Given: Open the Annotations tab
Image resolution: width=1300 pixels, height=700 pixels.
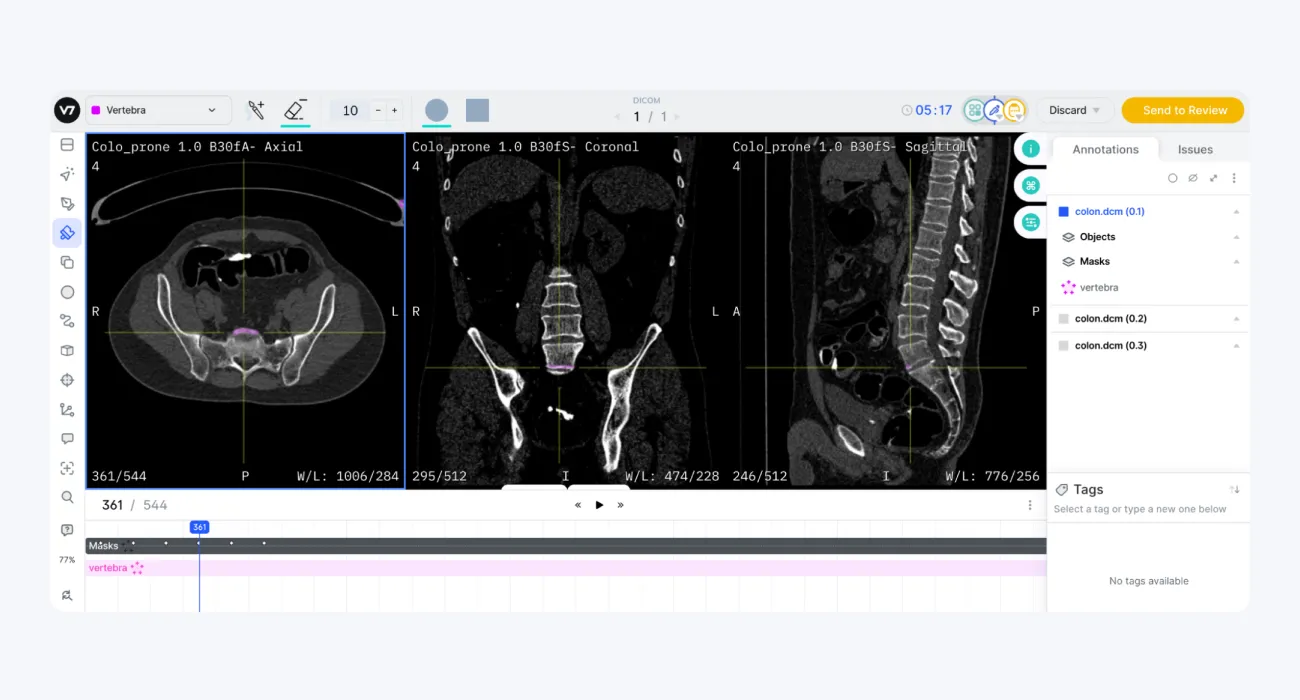Looking at the screenshot, I should point(1105,148).
